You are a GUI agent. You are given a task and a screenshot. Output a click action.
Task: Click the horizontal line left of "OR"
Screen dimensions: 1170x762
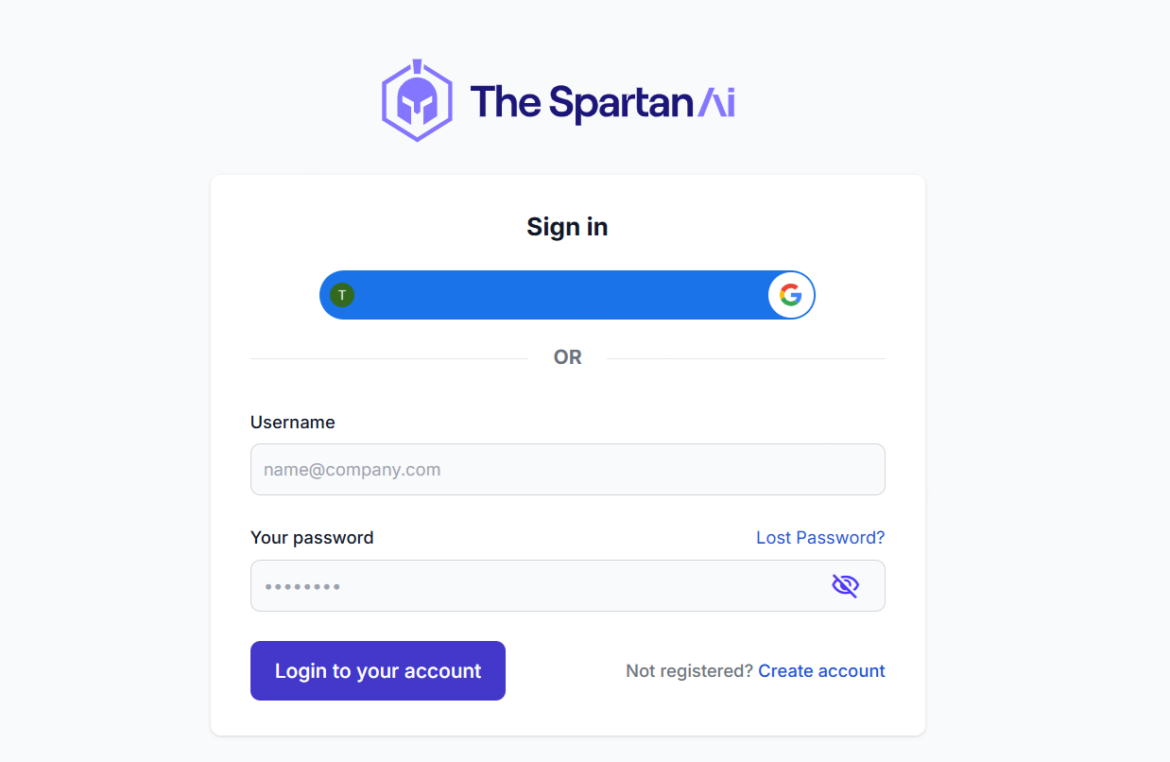(x=388, y=358)
